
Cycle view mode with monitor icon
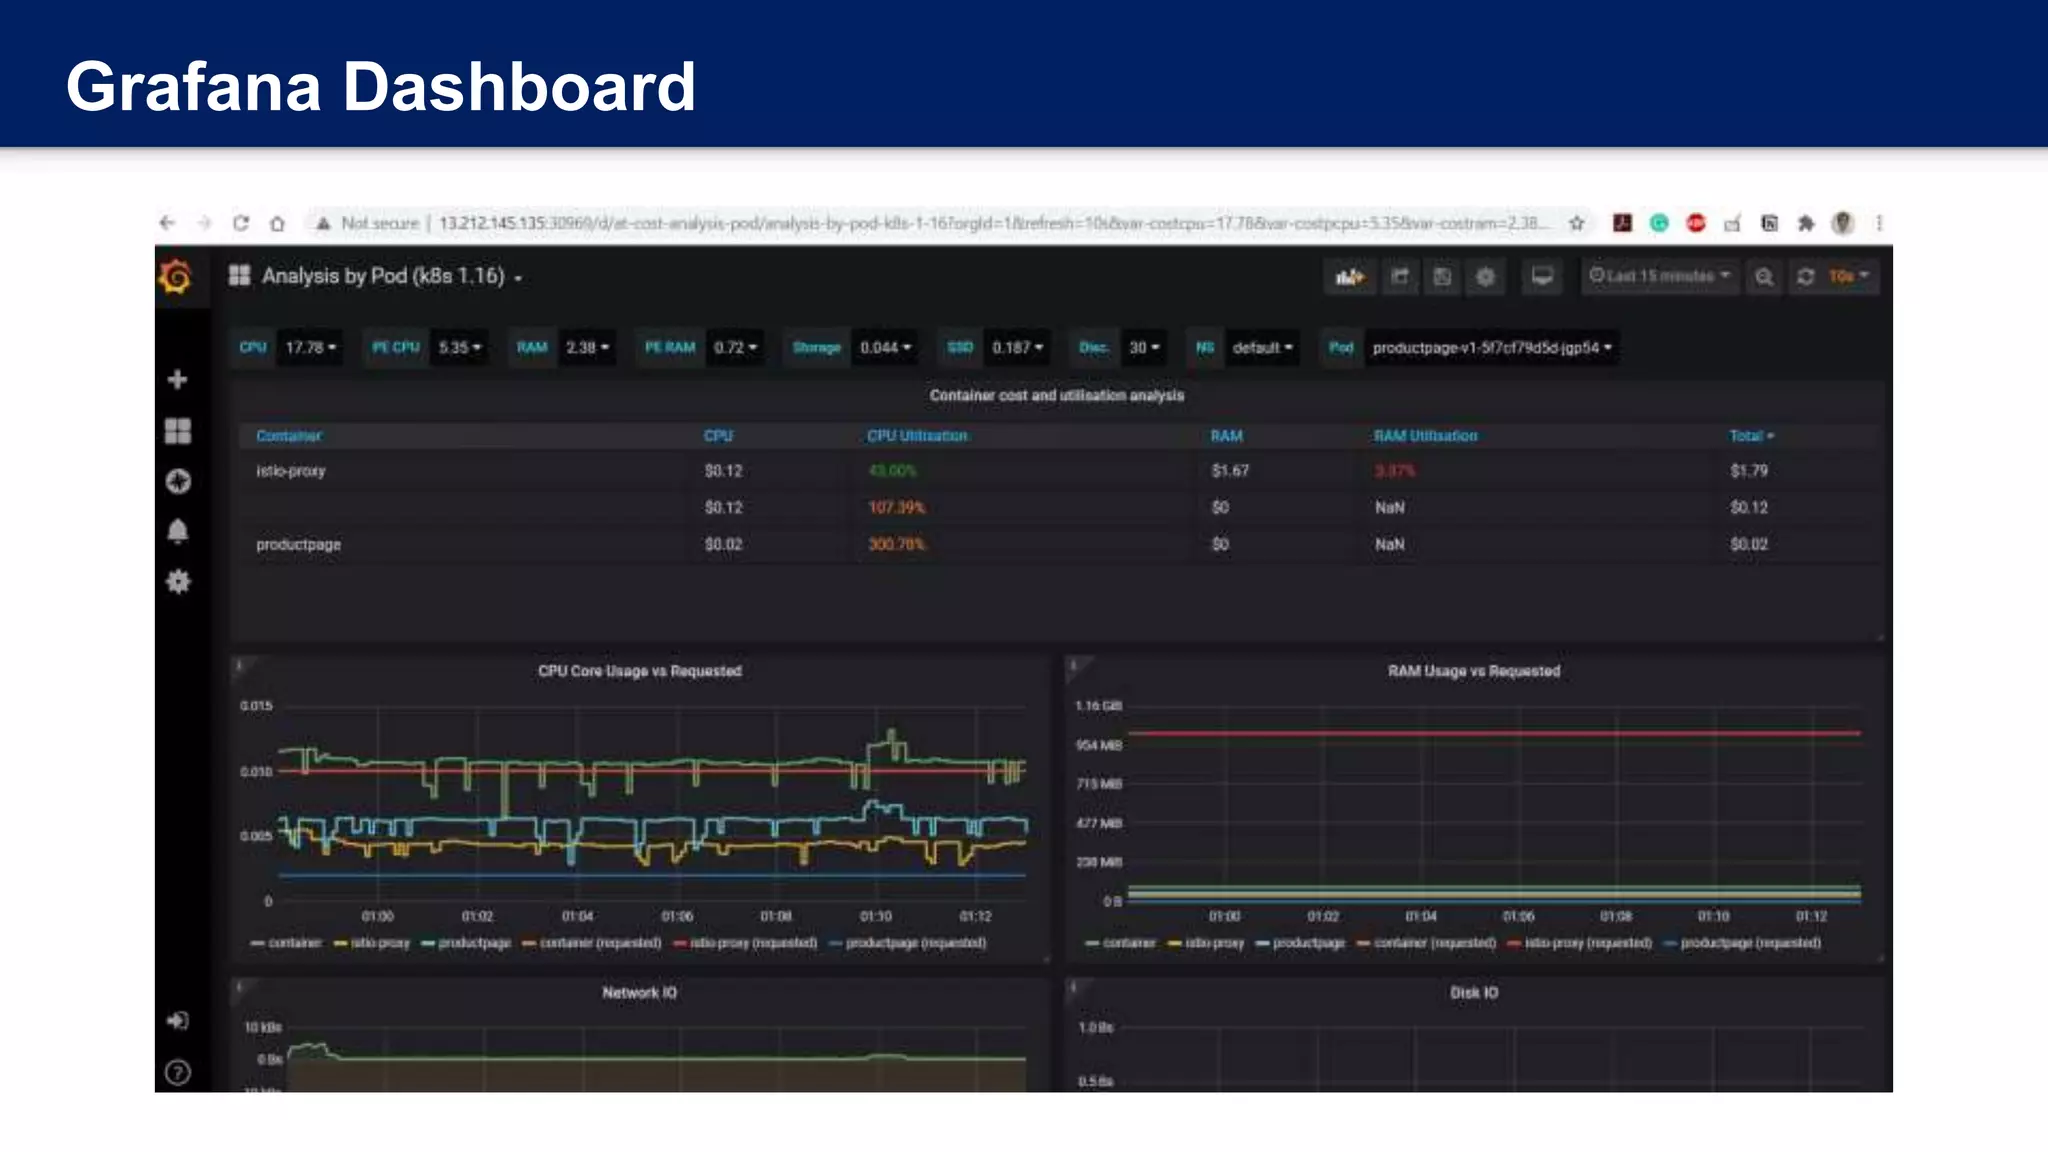[x=1542, y=277]
